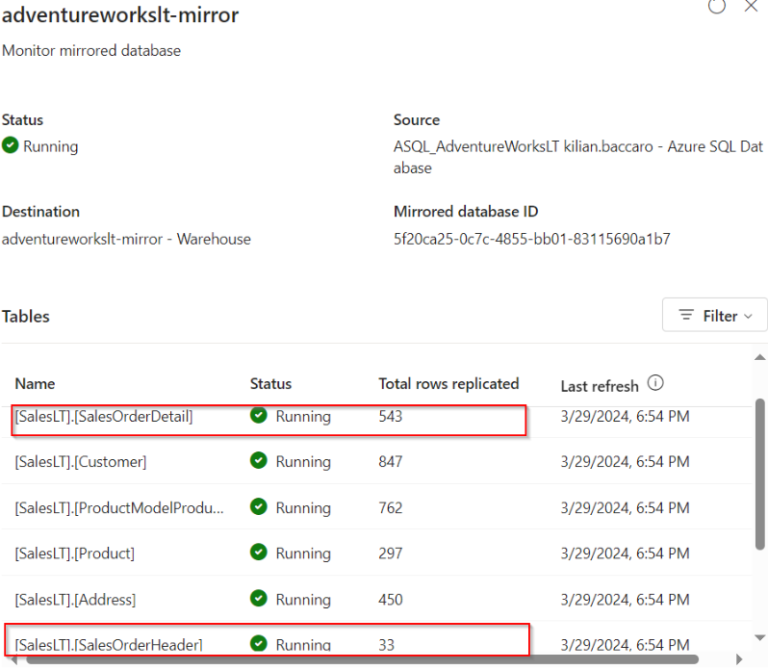The height and width of the screenshot is (670, 768).
Task: Click green status icon next to overall Running
Action: (x=10, y=145)
